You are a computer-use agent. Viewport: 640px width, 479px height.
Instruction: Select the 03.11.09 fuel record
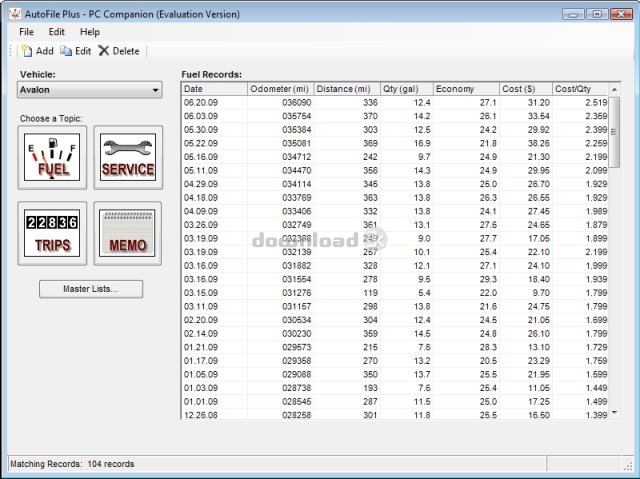pos(395,306)
